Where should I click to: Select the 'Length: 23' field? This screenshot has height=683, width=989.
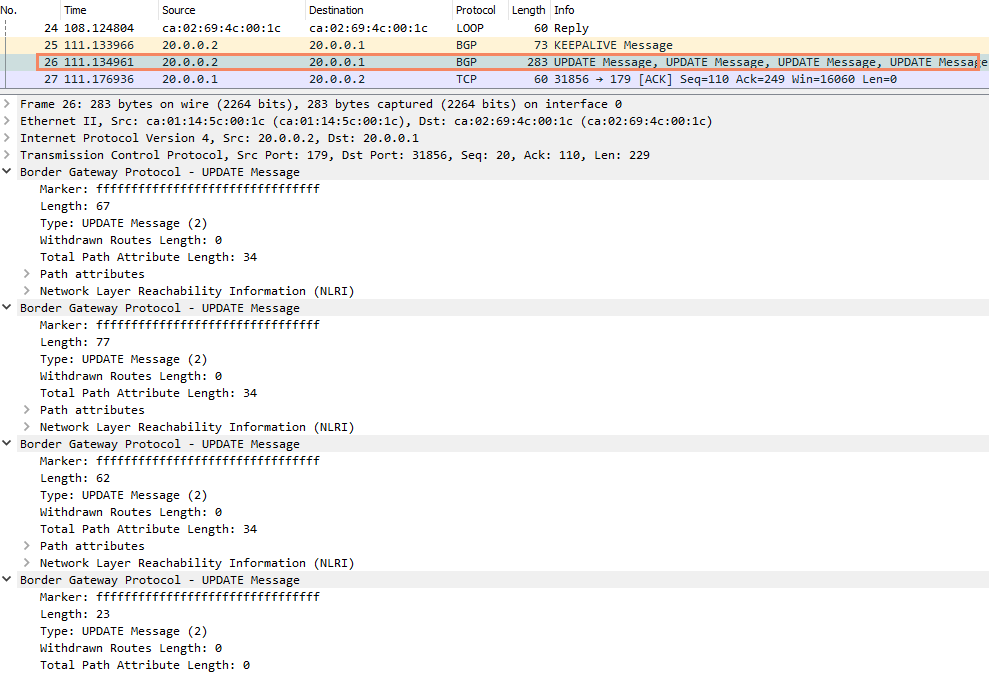click(74, 614)
